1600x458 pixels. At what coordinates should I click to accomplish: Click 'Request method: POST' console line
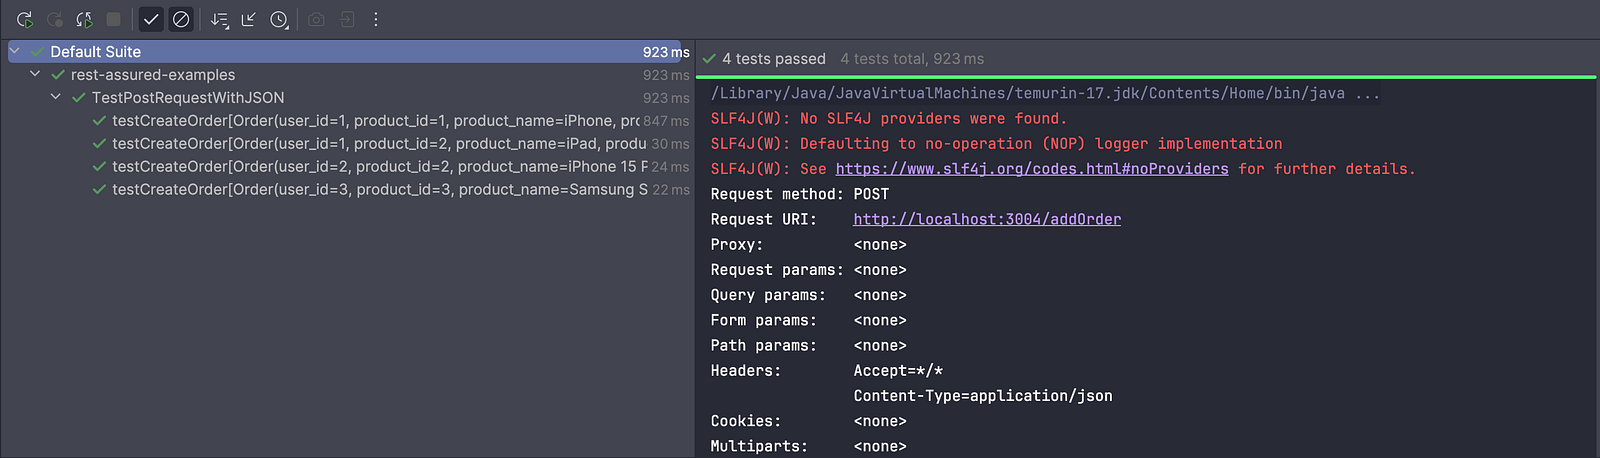[799, 194]
